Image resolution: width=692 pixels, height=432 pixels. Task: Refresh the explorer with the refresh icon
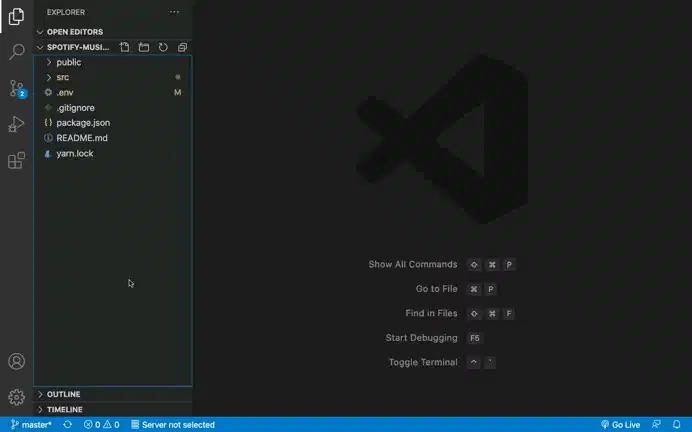pyautogui.click(x=163, y=47)
